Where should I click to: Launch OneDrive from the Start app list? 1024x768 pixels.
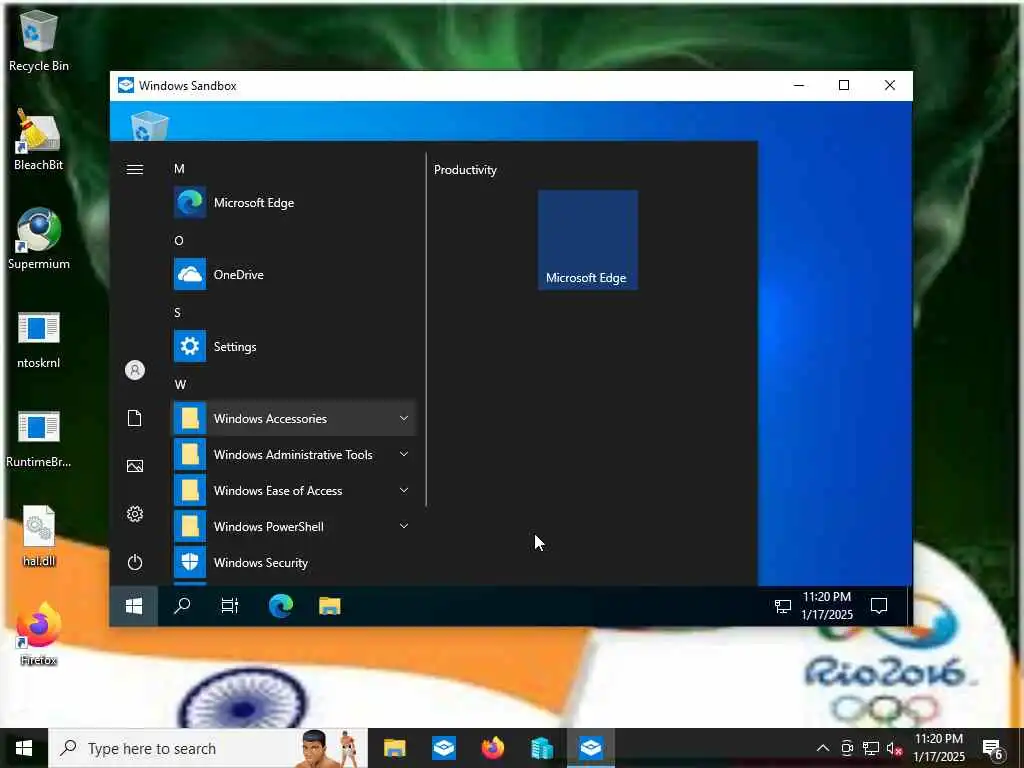point(293,274)
